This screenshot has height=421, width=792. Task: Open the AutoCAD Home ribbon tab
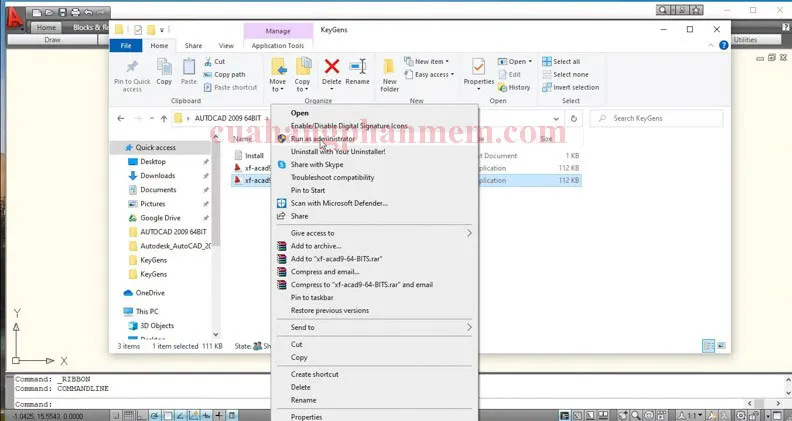(x=46, y=27)
